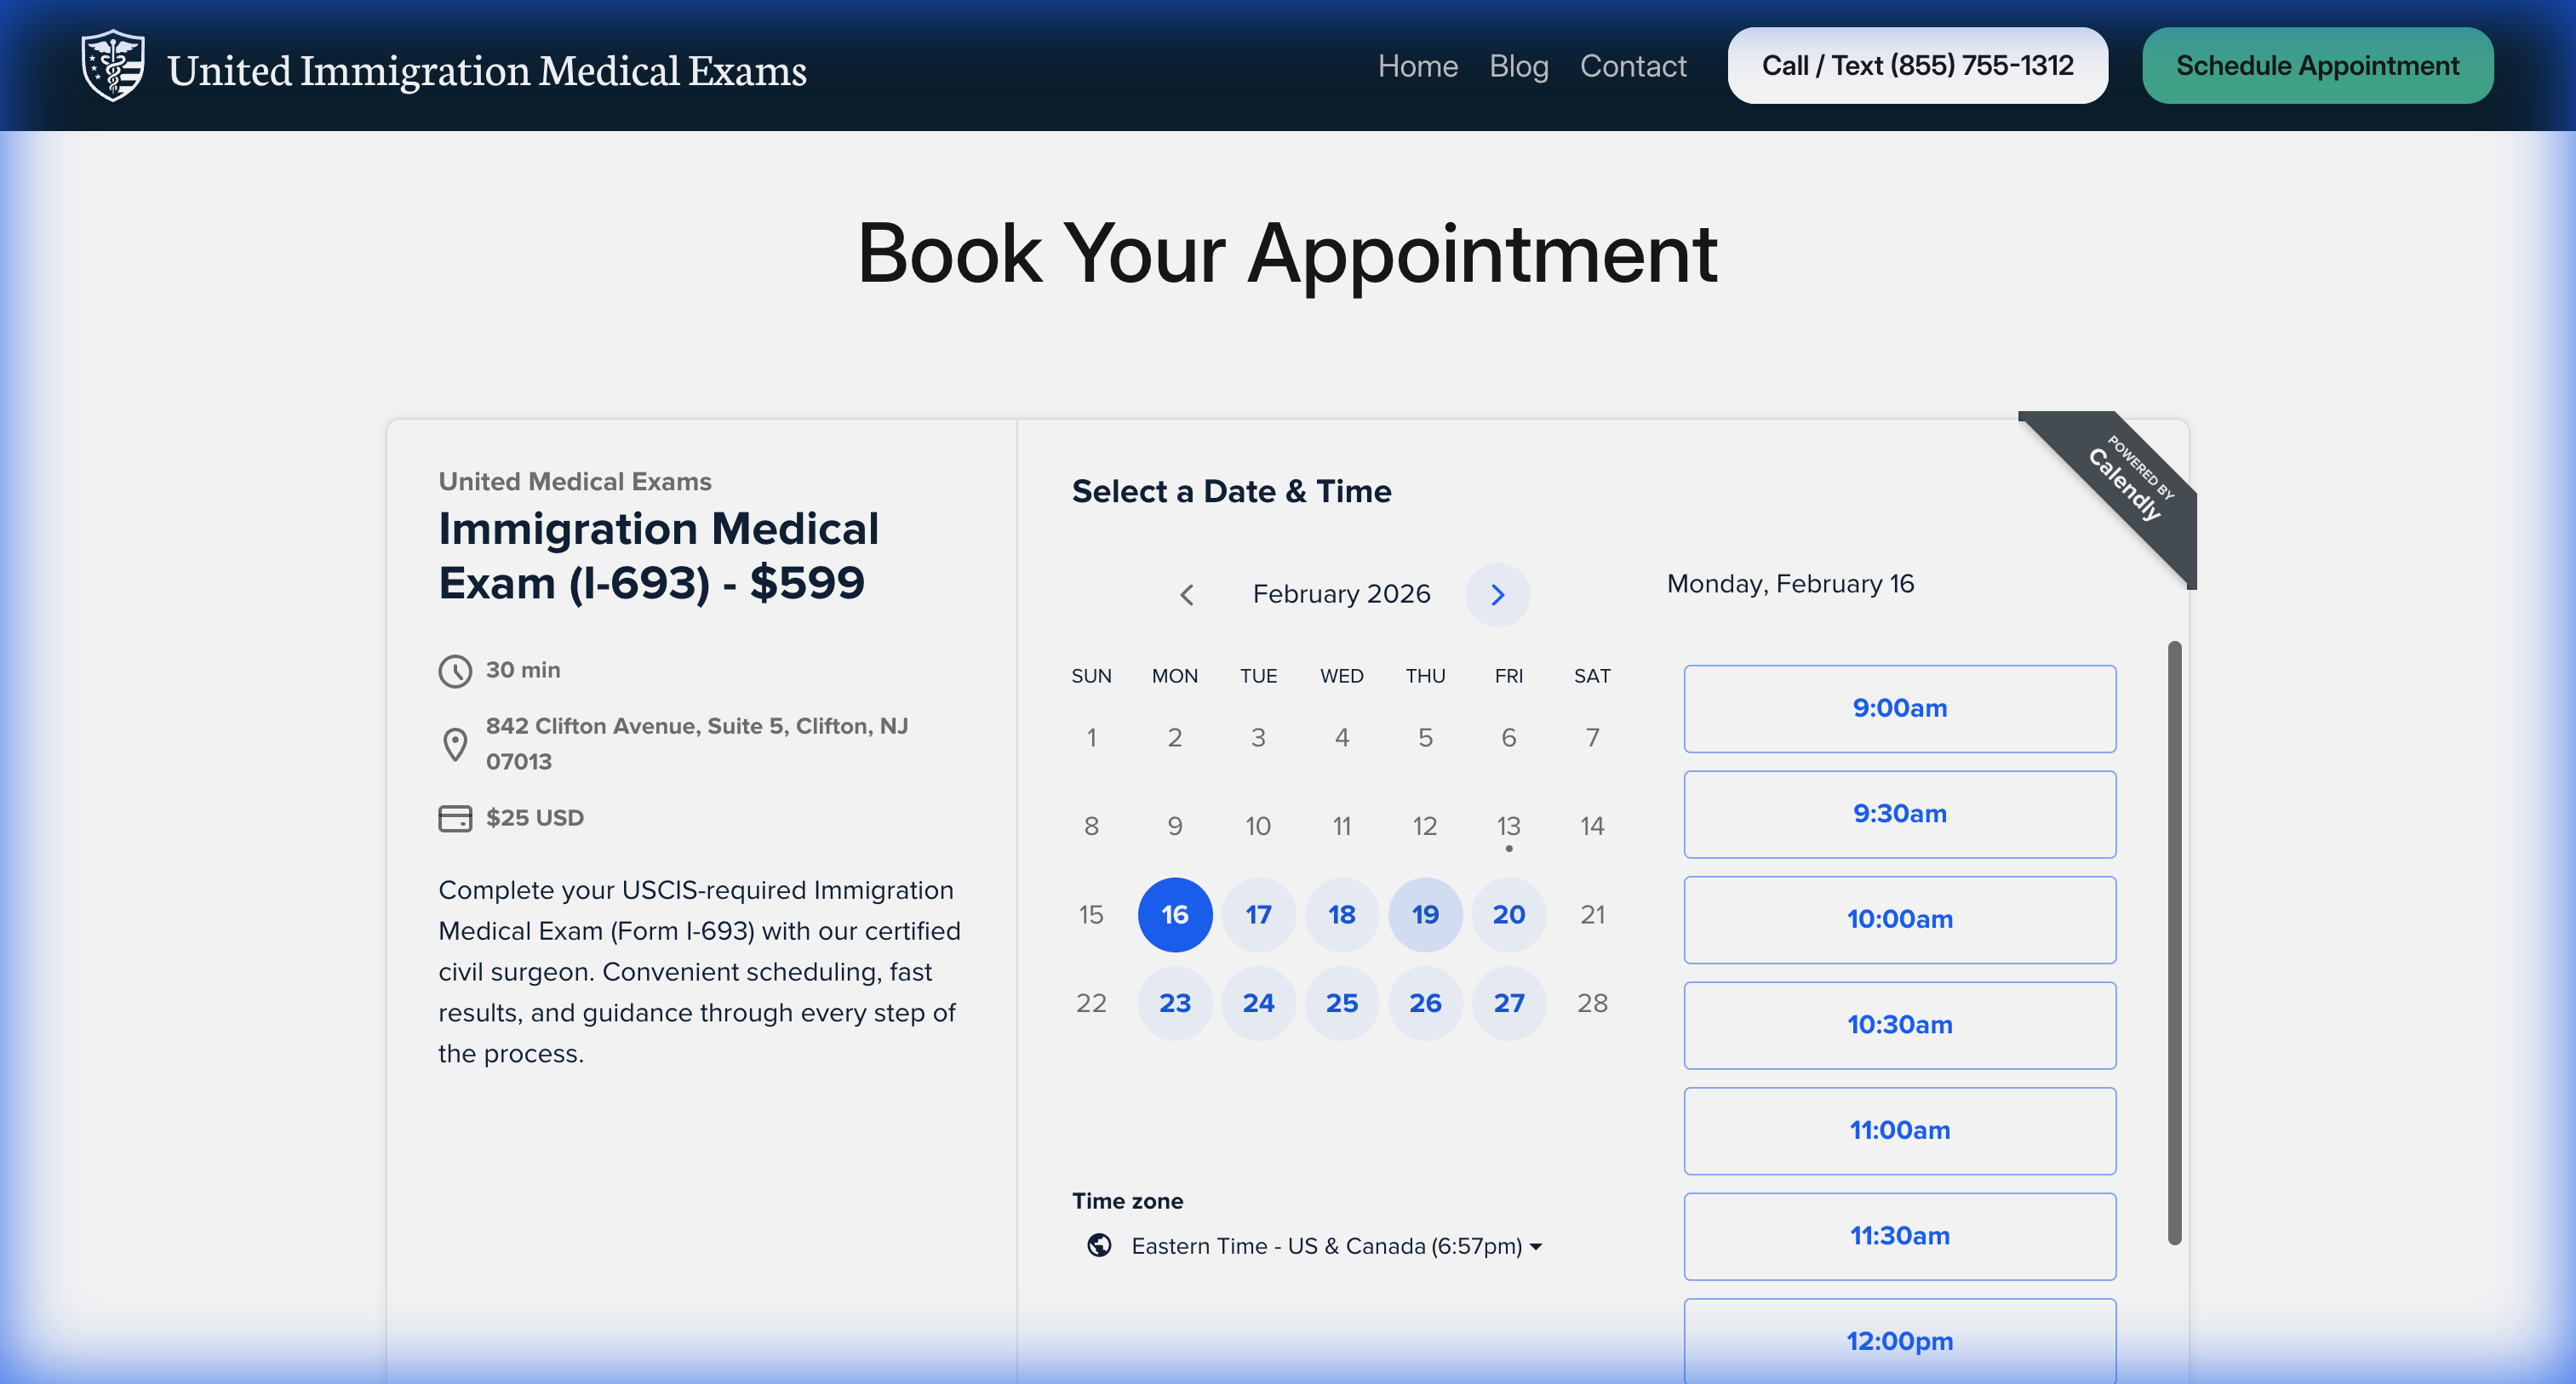Click the Call / Text (855) 755-1312 button

pyautogui.click(x=1917, y=65)
